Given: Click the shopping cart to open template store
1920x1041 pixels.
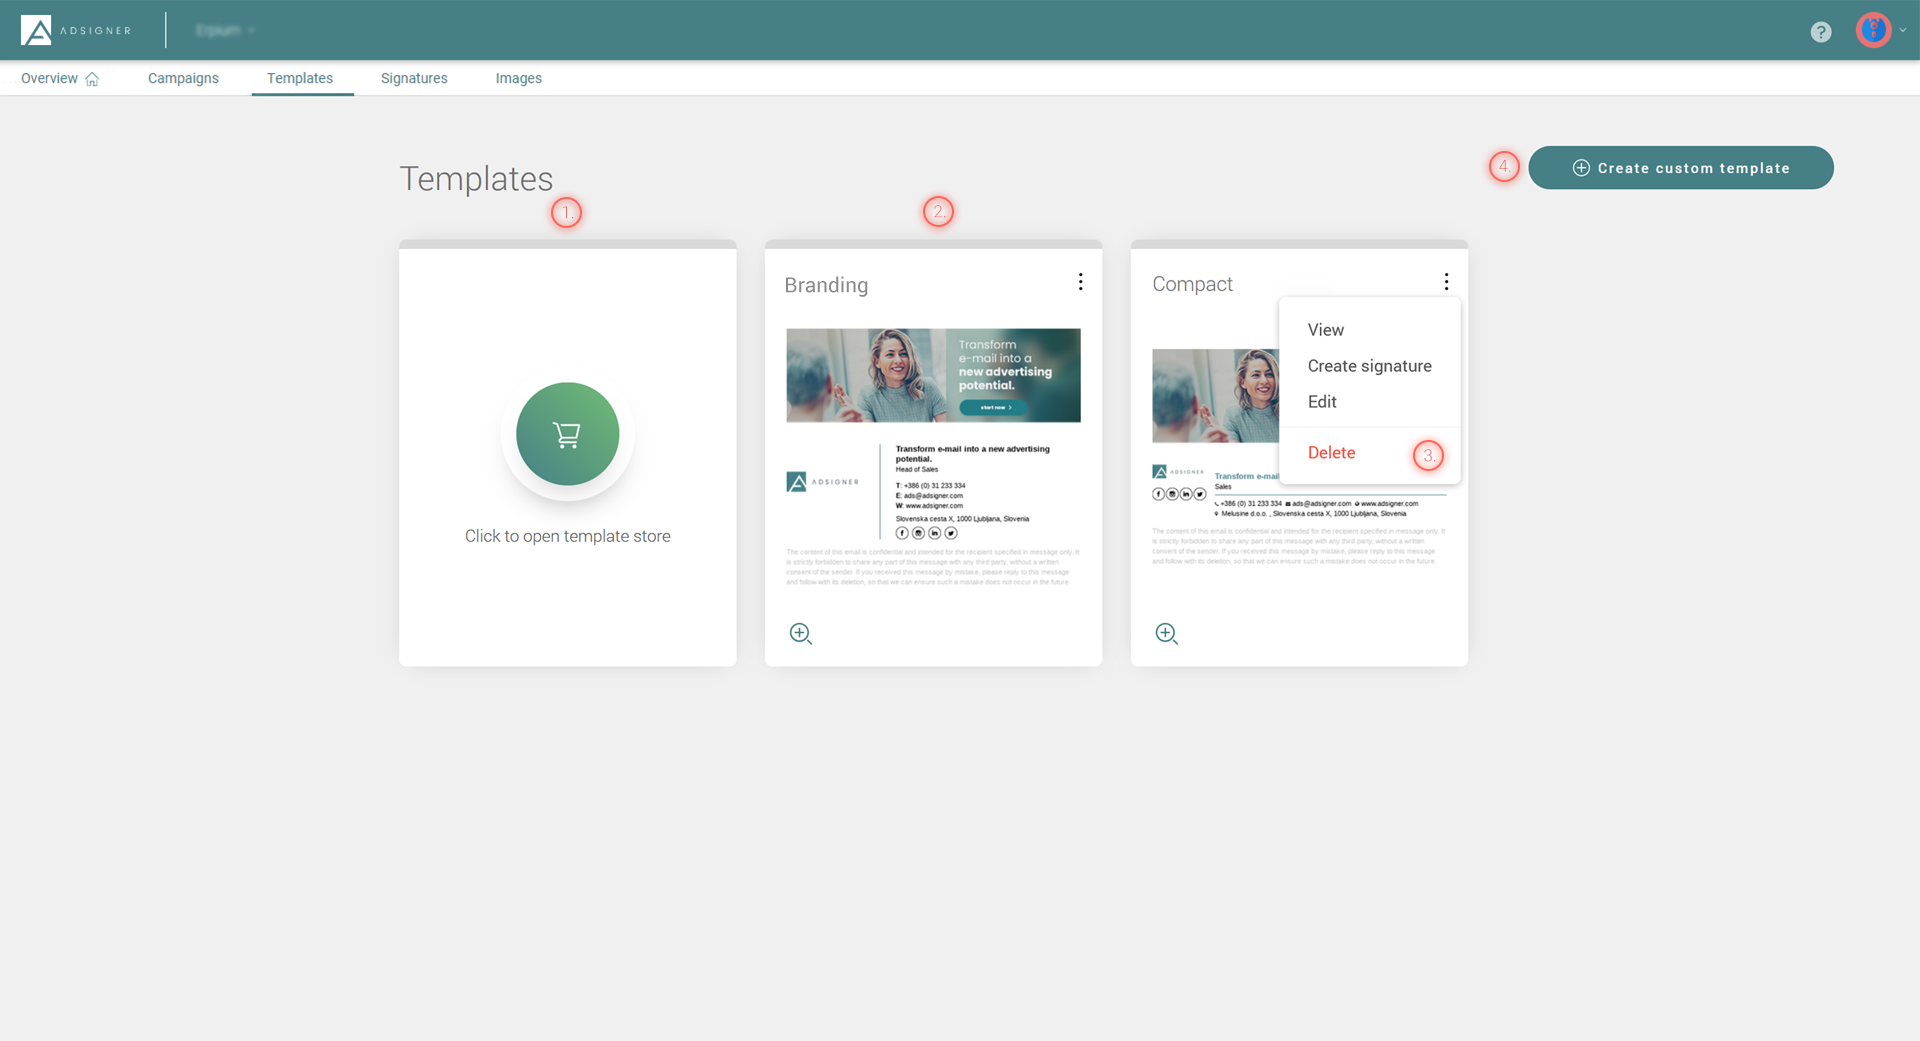Looking at the screenshot, I should 567,434.
